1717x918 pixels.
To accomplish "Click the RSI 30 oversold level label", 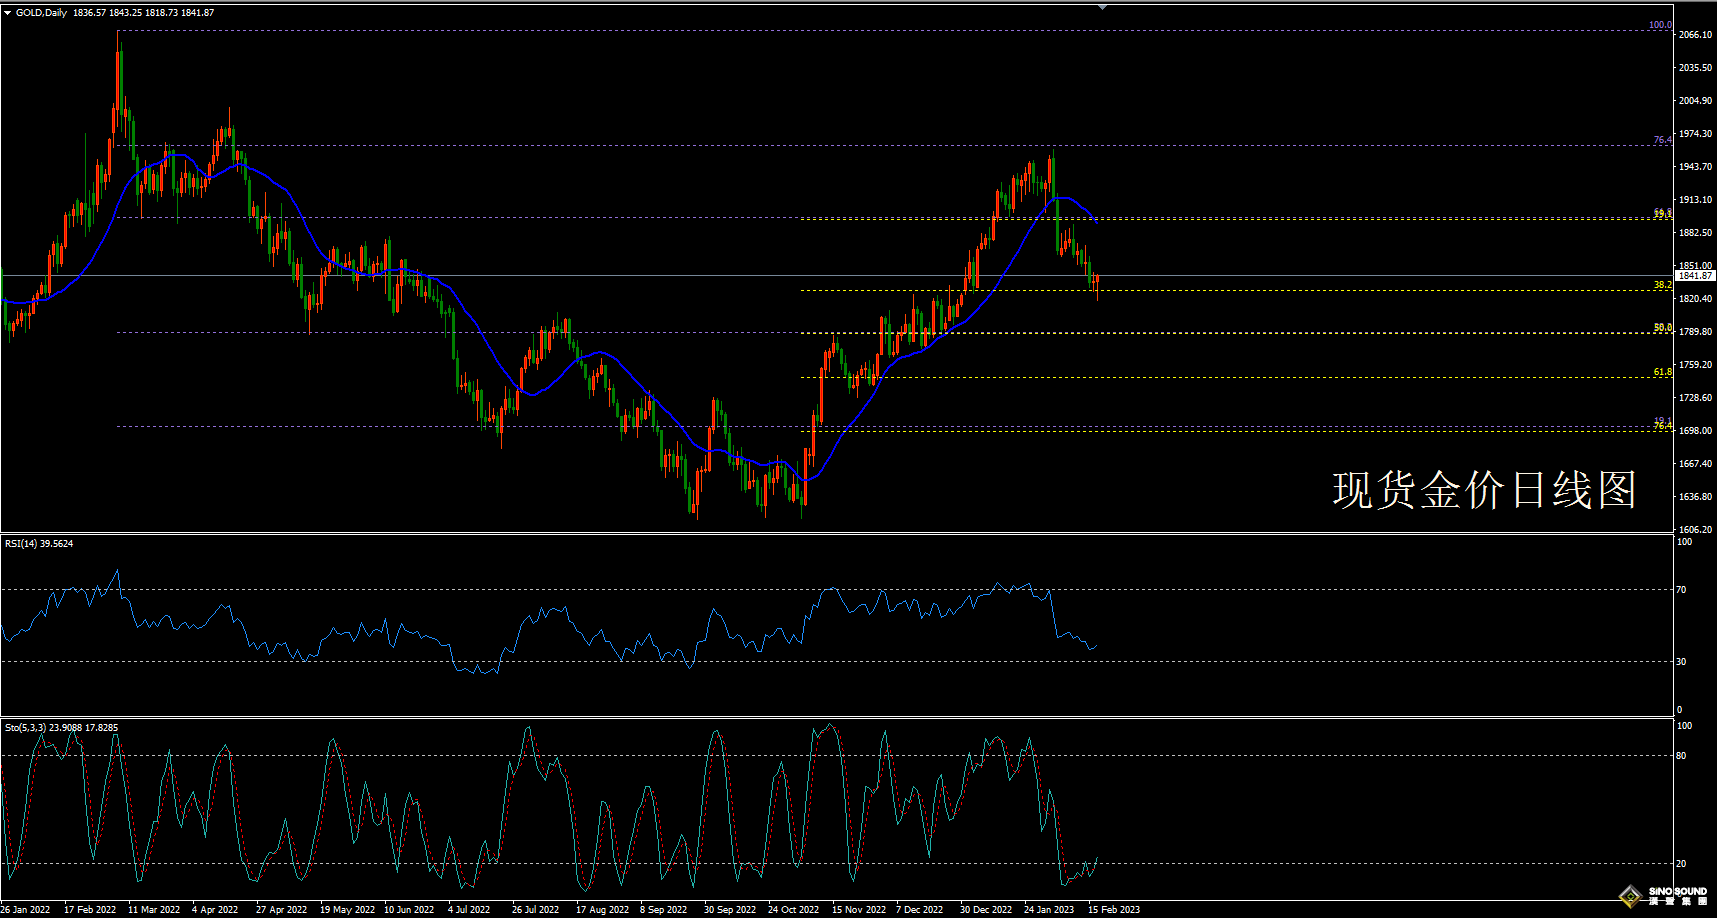I will coord(1681,662).
